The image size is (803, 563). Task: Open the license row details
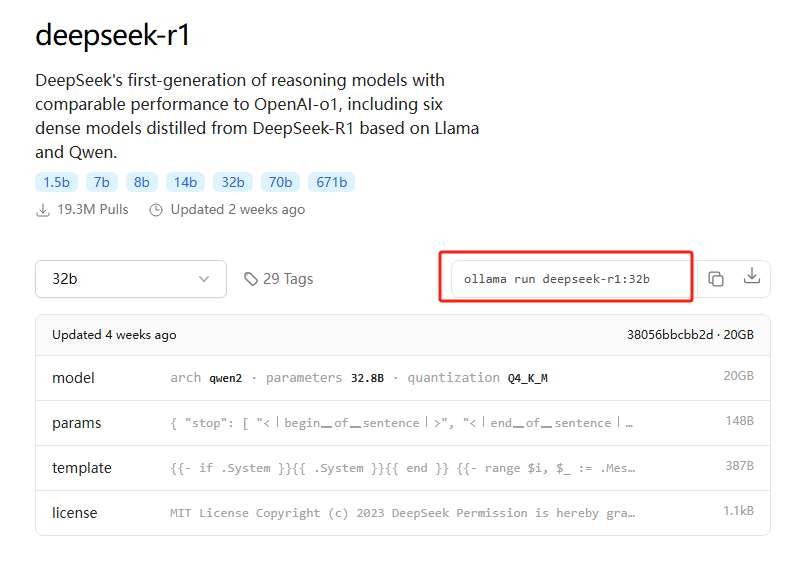click(403, 513)
